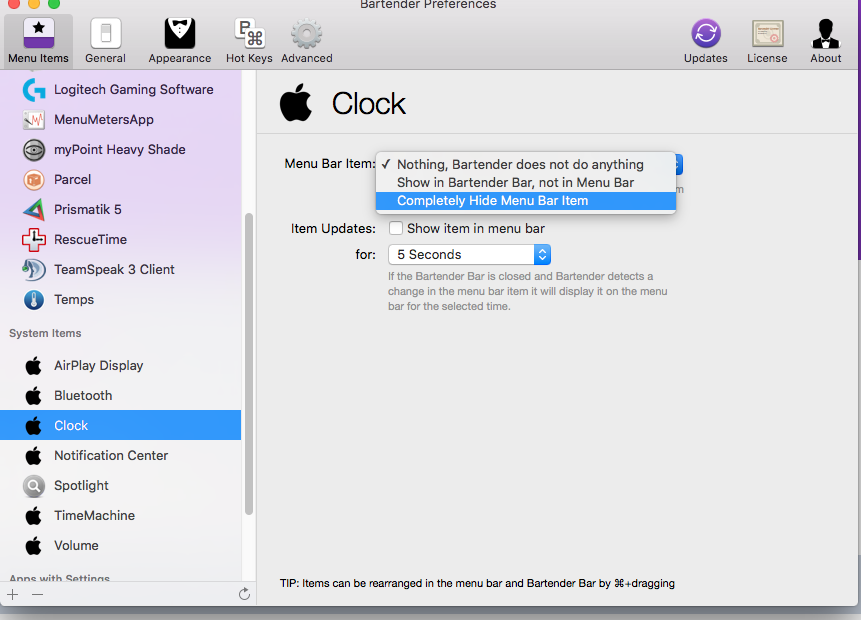Add a new item with plus button
861x620 pixels.
(x=13, y=594)
